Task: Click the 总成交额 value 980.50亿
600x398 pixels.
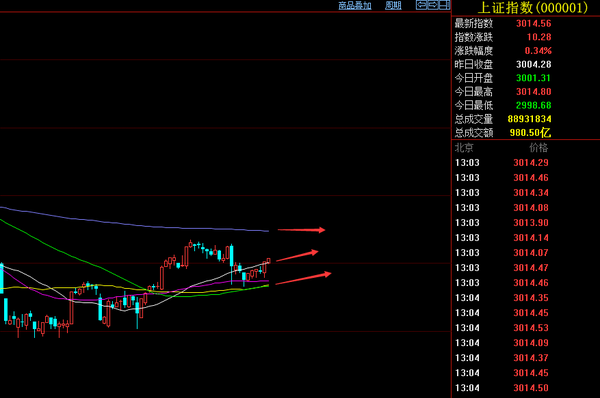Action: (x=530, y=133)
